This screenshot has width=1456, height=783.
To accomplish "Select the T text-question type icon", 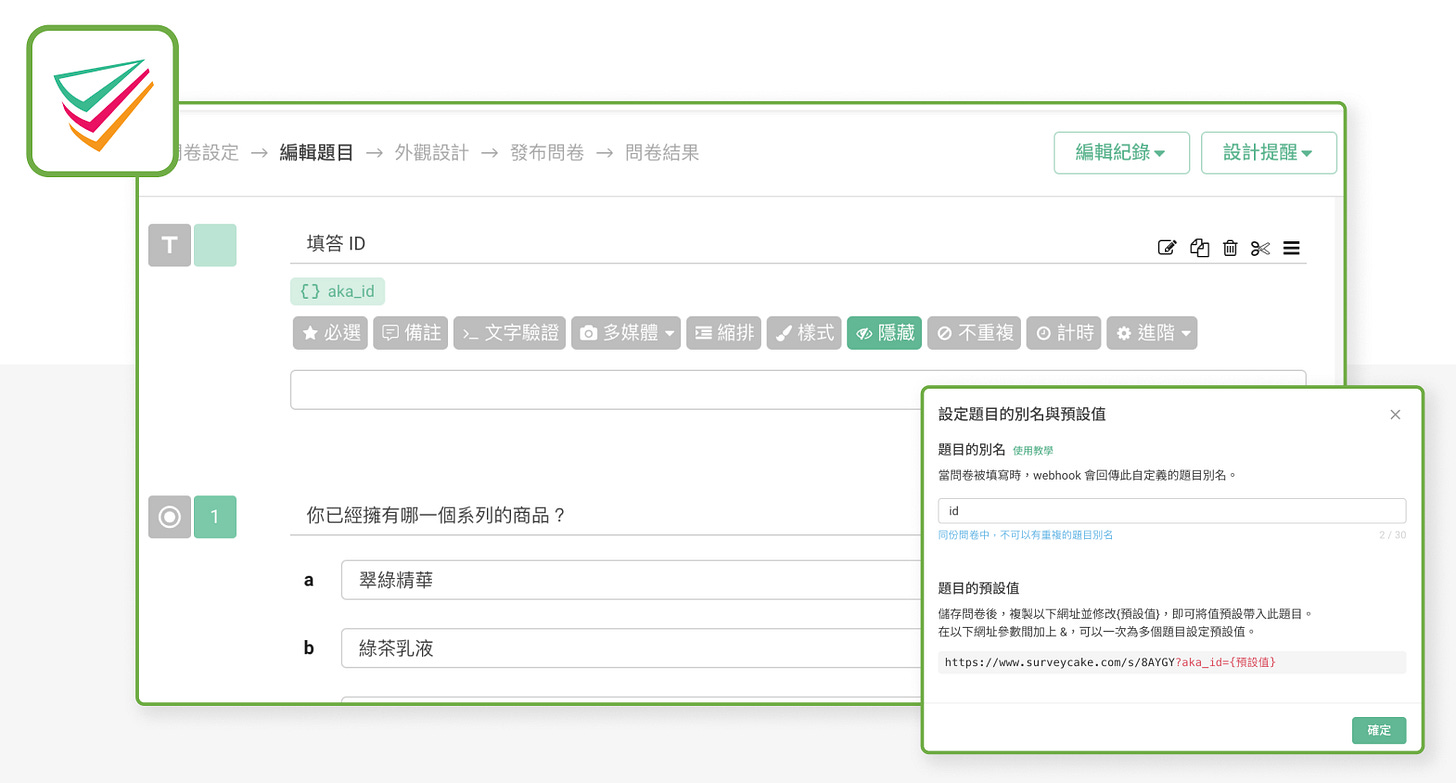I will (168, 244).
